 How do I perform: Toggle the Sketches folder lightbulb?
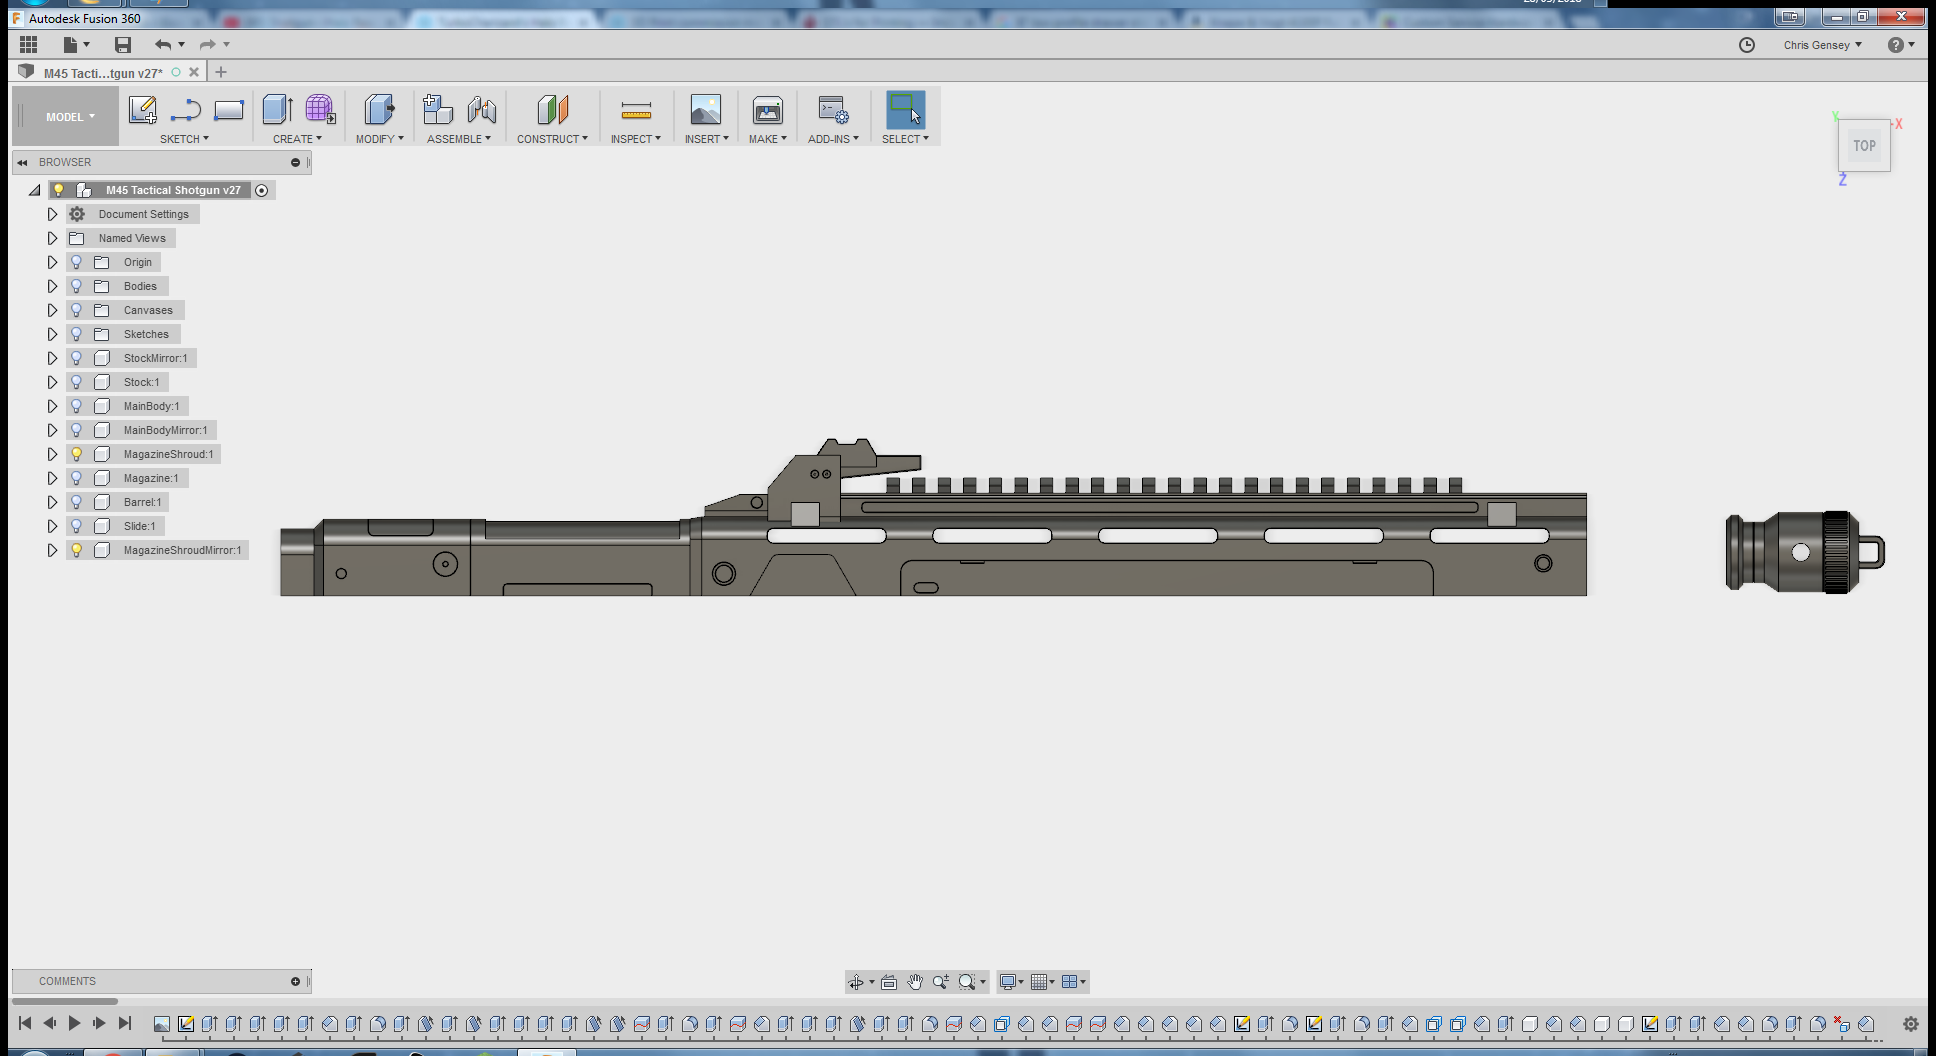[77, 334]
